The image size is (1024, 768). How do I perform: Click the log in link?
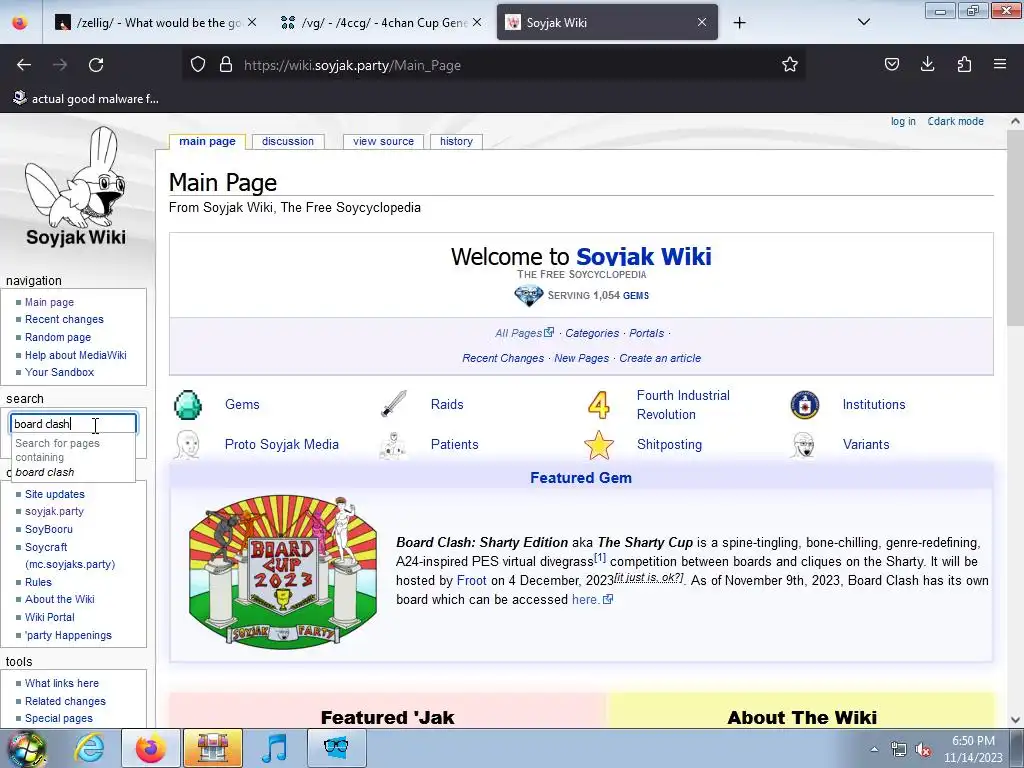point(903,121)
